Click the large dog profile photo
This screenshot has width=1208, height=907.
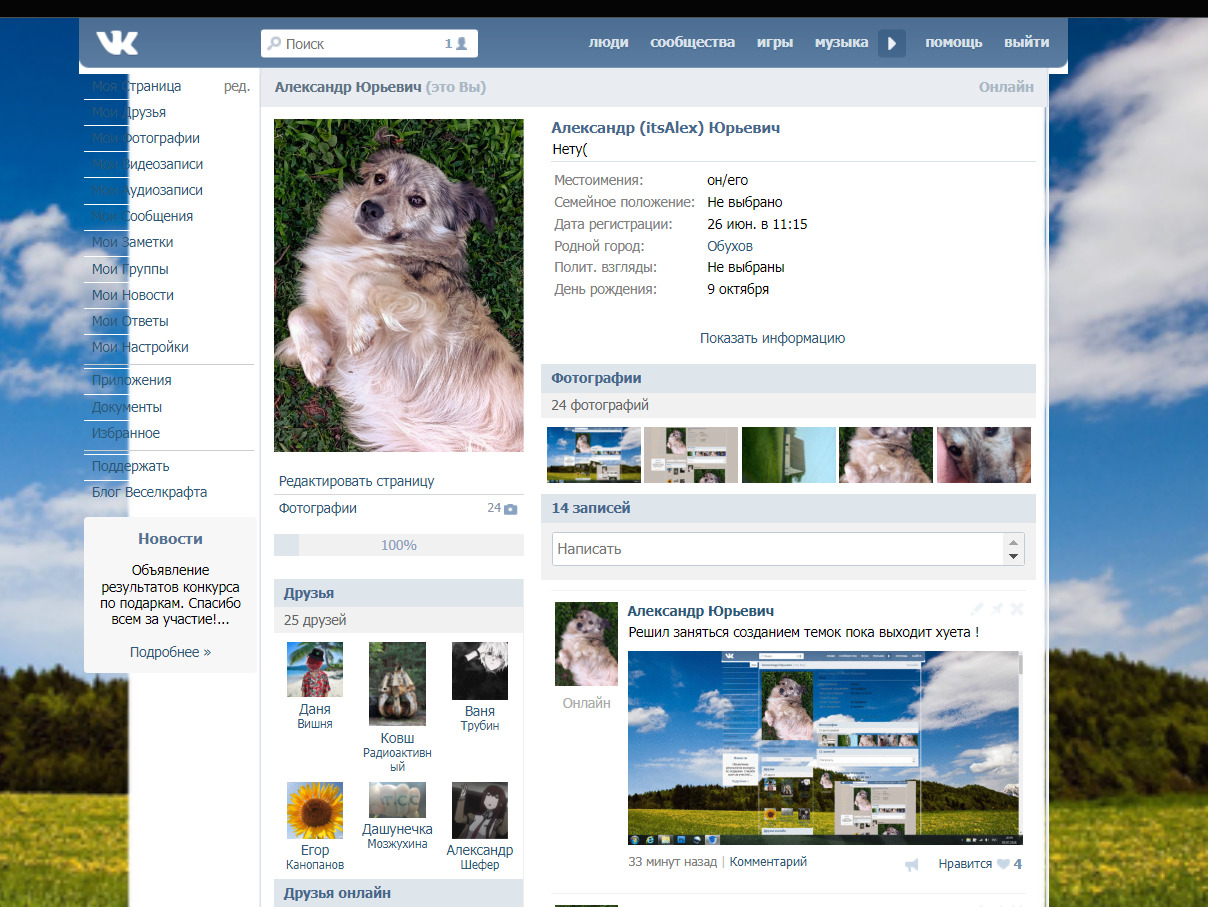[x=399, y=286]
